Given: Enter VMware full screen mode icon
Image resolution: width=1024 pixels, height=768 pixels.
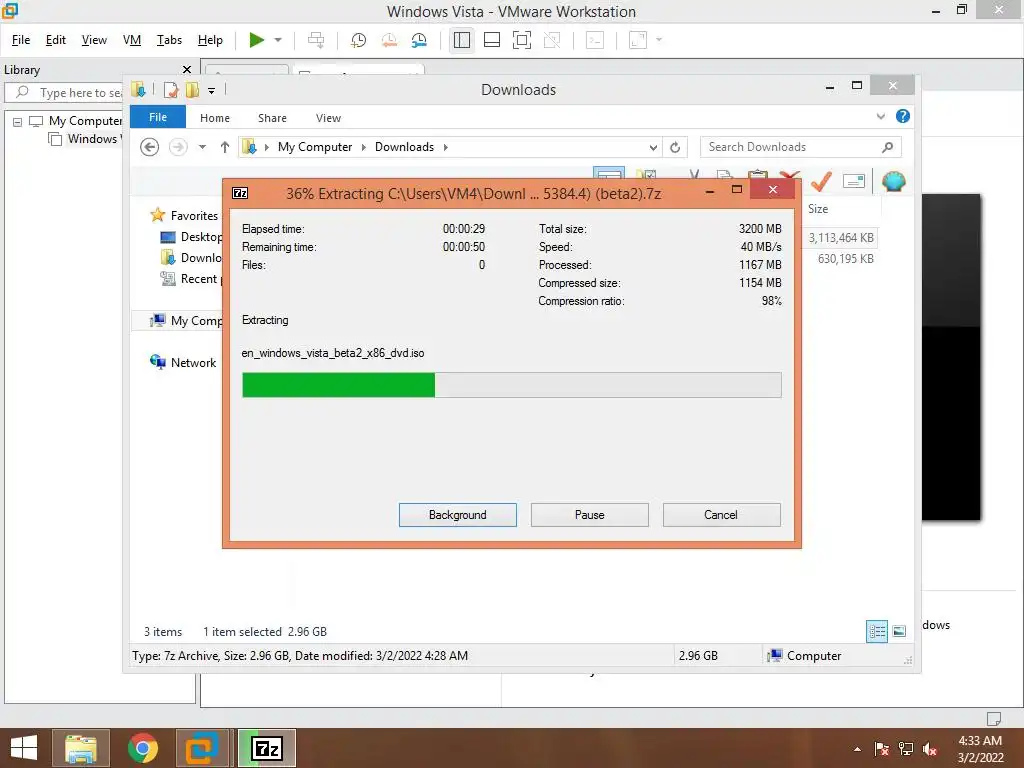Looking at the screenshot, I should pos(522,40).
